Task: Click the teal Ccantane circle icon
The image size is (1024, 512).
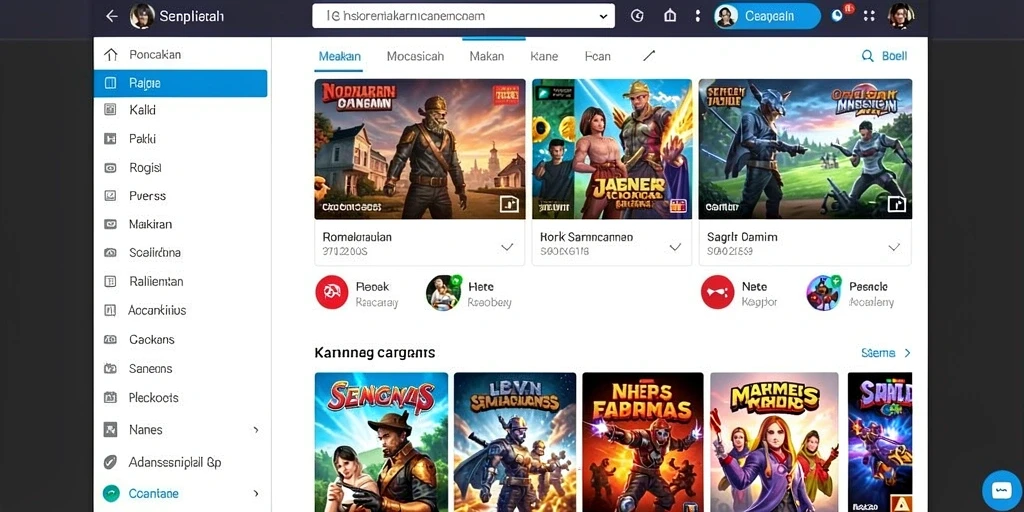Action: [x=111, y=494]
